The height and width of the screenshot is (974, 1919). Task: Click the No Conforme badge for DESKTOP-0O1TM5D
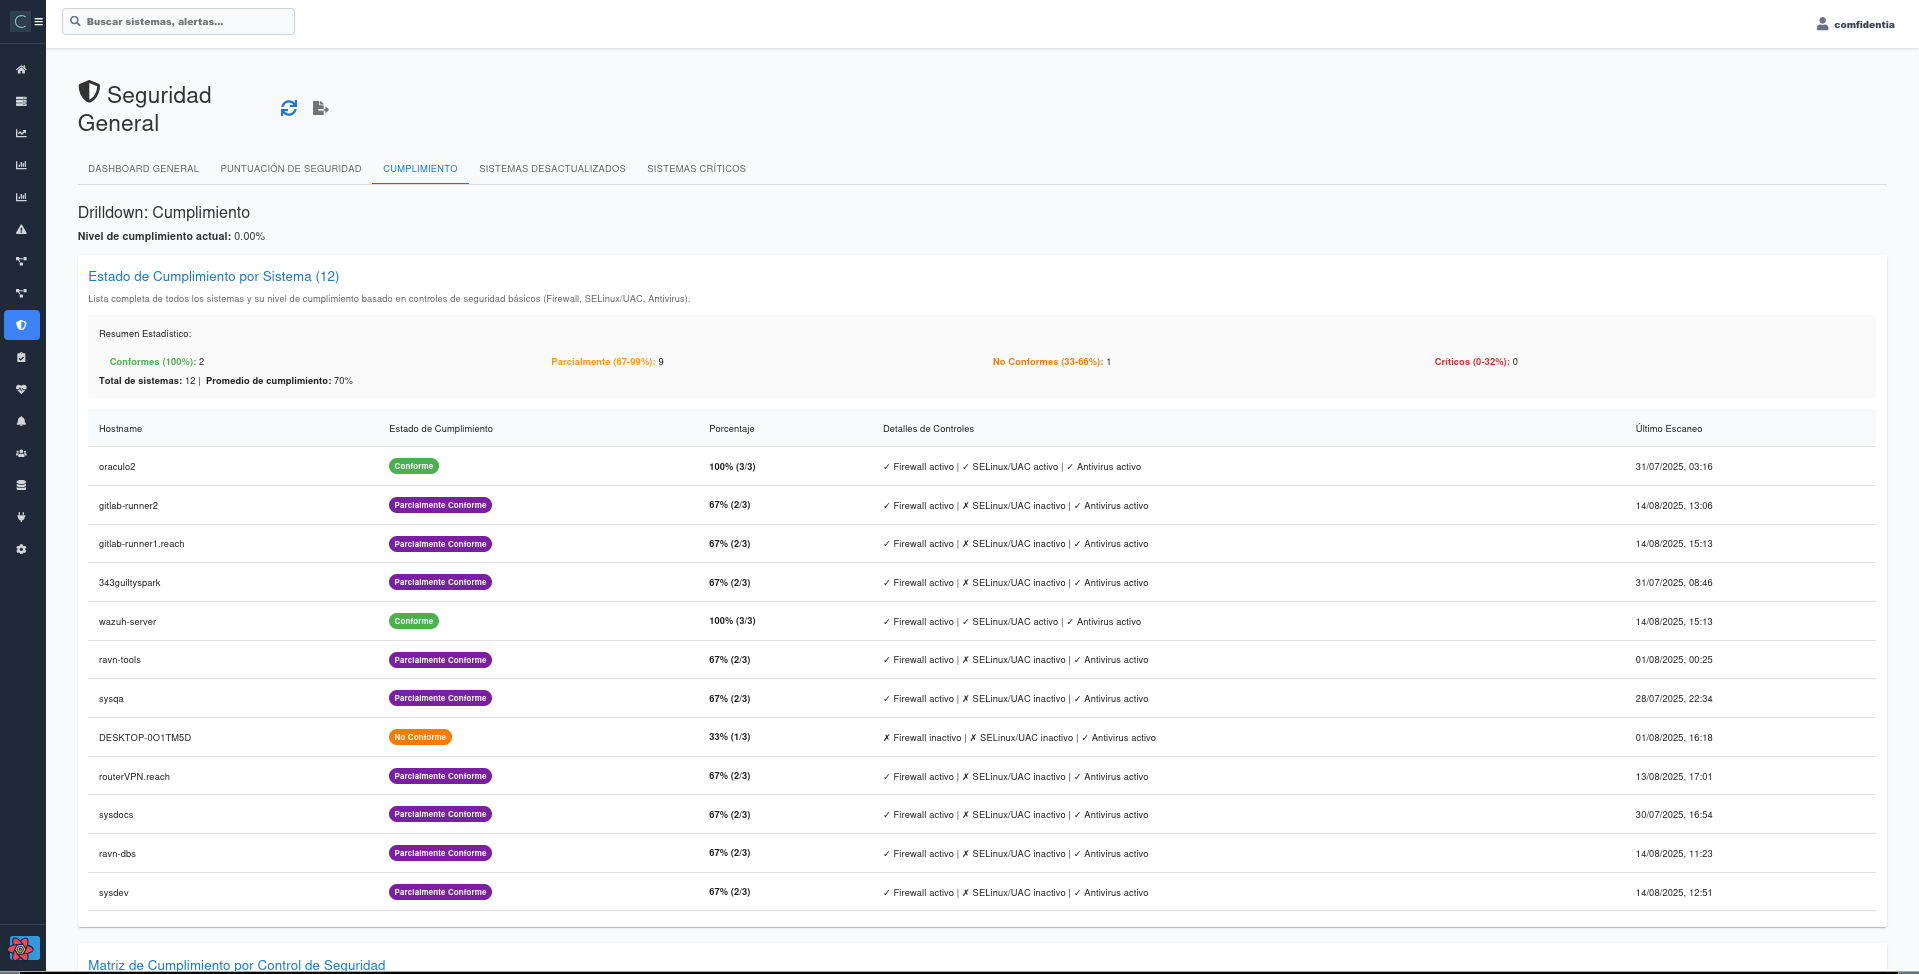point(420,738)
